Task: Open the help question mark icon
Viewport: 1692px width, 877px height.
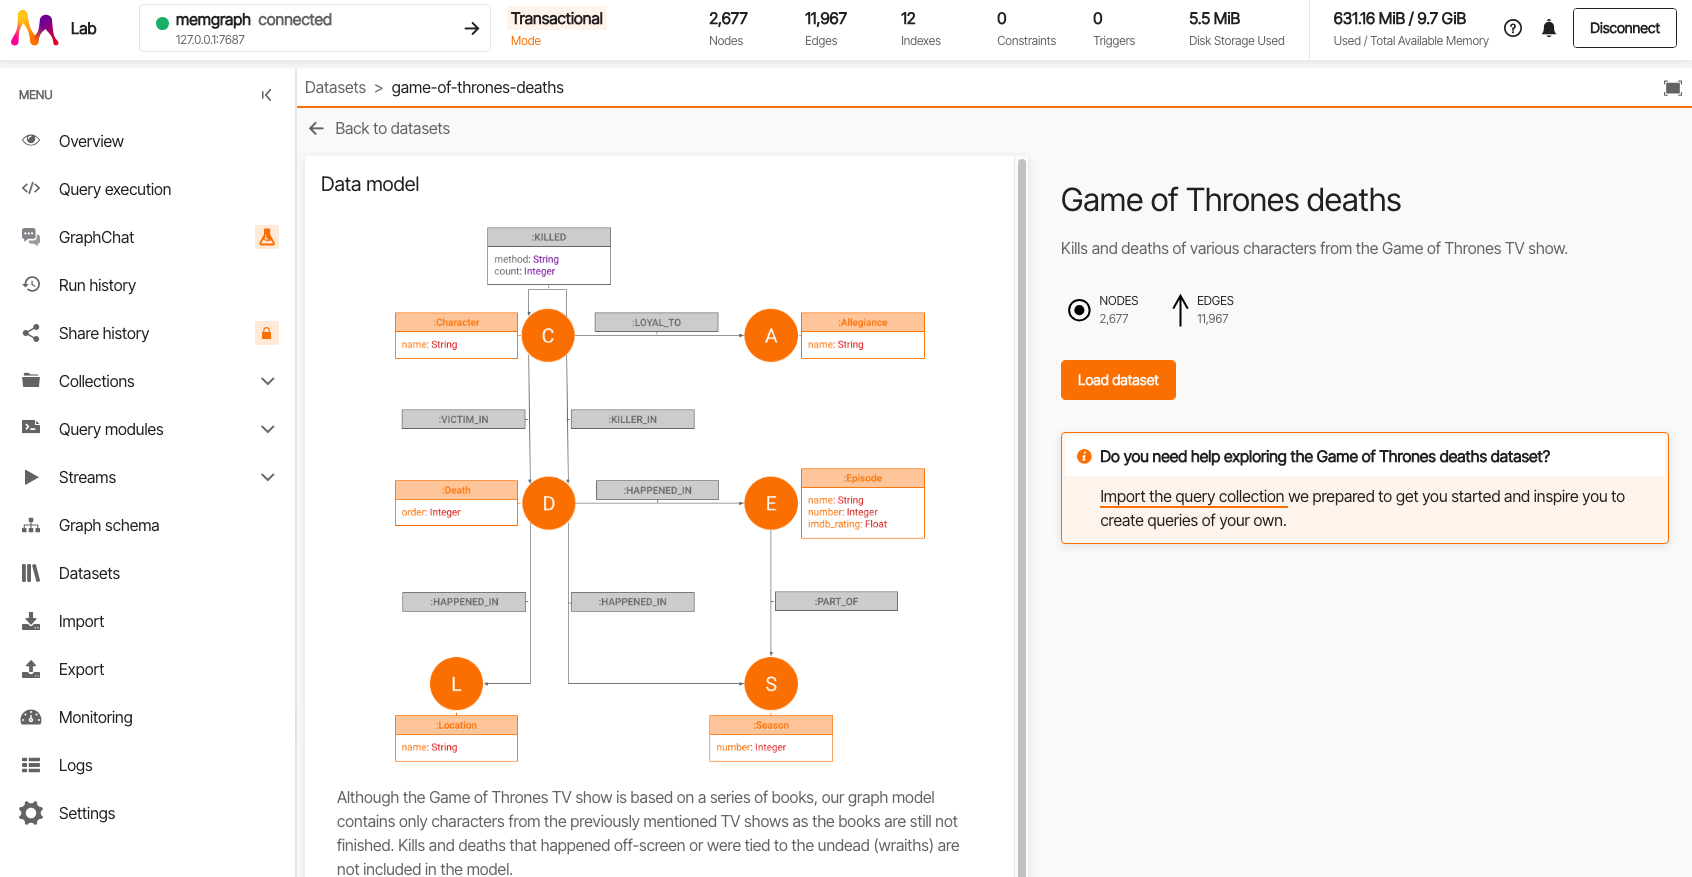Action: click(1513, 28)
